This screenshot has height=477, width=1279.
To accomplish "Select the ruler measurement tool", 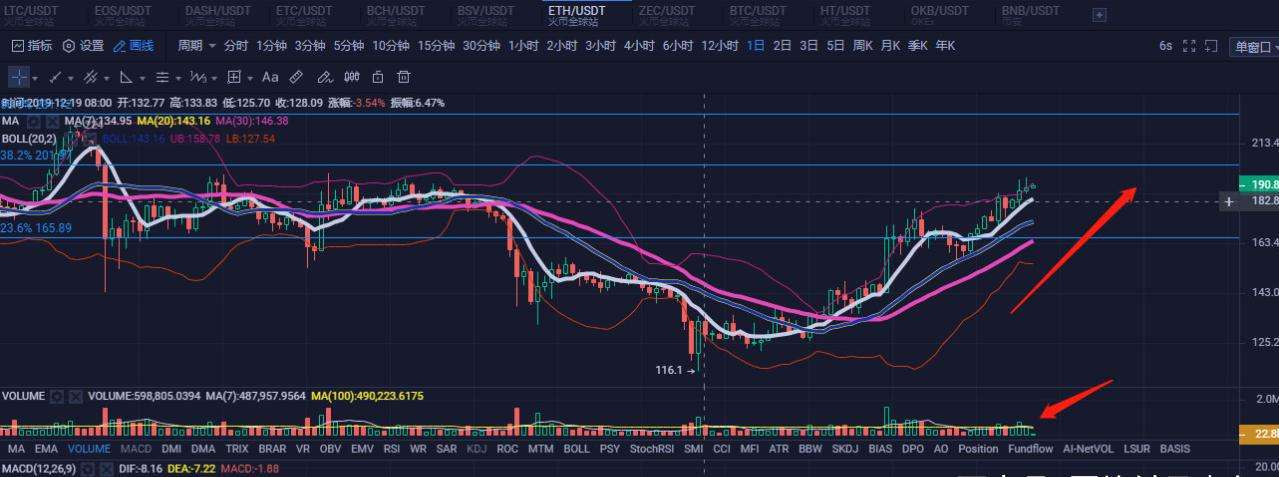I will [x=296, y=77].
